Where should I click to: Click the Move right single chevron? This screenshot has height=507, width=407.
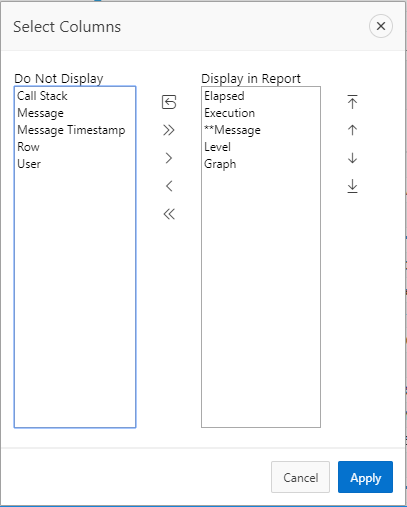(169, 158)
